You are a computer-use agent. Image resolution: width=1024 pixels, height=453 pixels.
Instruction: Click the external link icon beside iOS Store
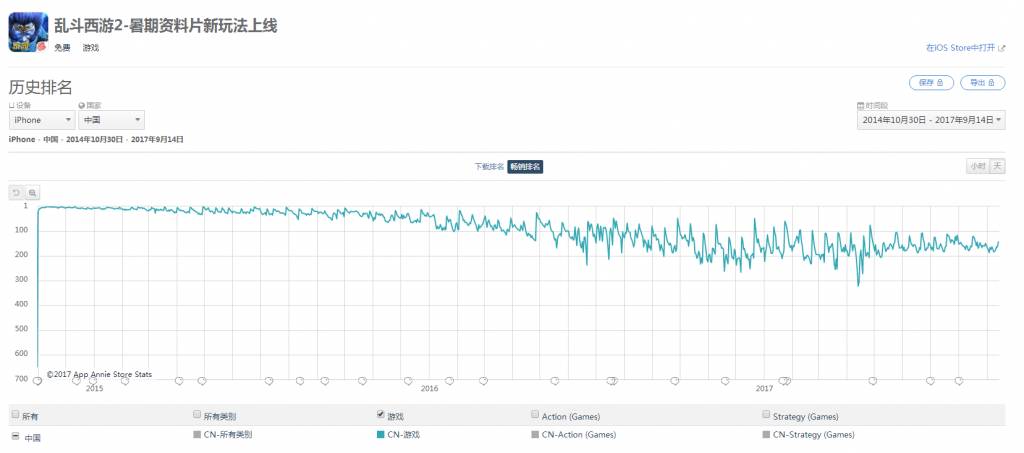click(1002, 47)
